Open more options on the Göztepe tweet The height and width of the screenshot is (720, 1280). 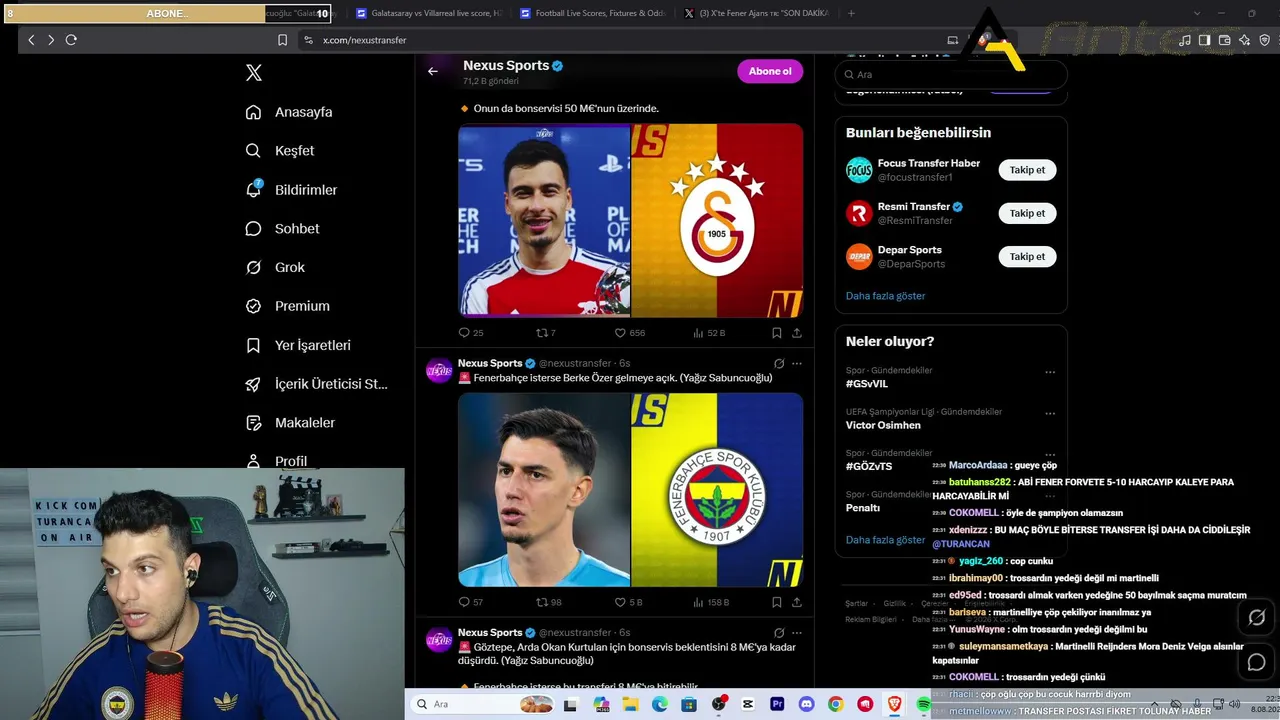point(797,632)
